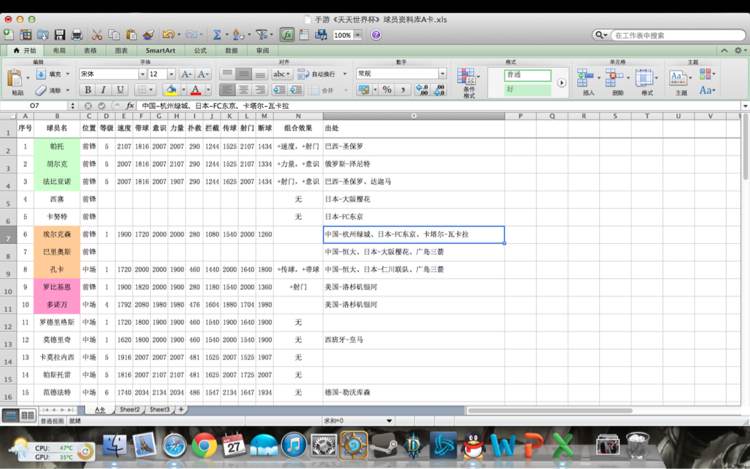Switch to the Sheet2 tab

pyautogui.click(x=130, y=410)
